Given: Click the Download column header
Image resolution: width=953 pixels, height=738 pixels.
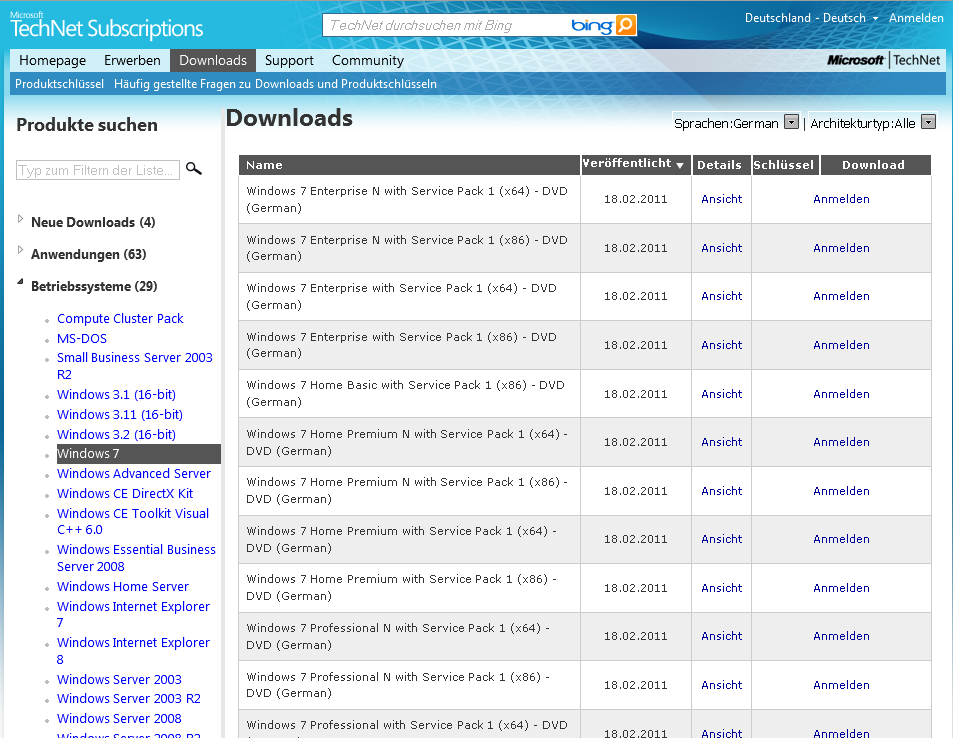Looking at the screenshot, I should (876, 165).
